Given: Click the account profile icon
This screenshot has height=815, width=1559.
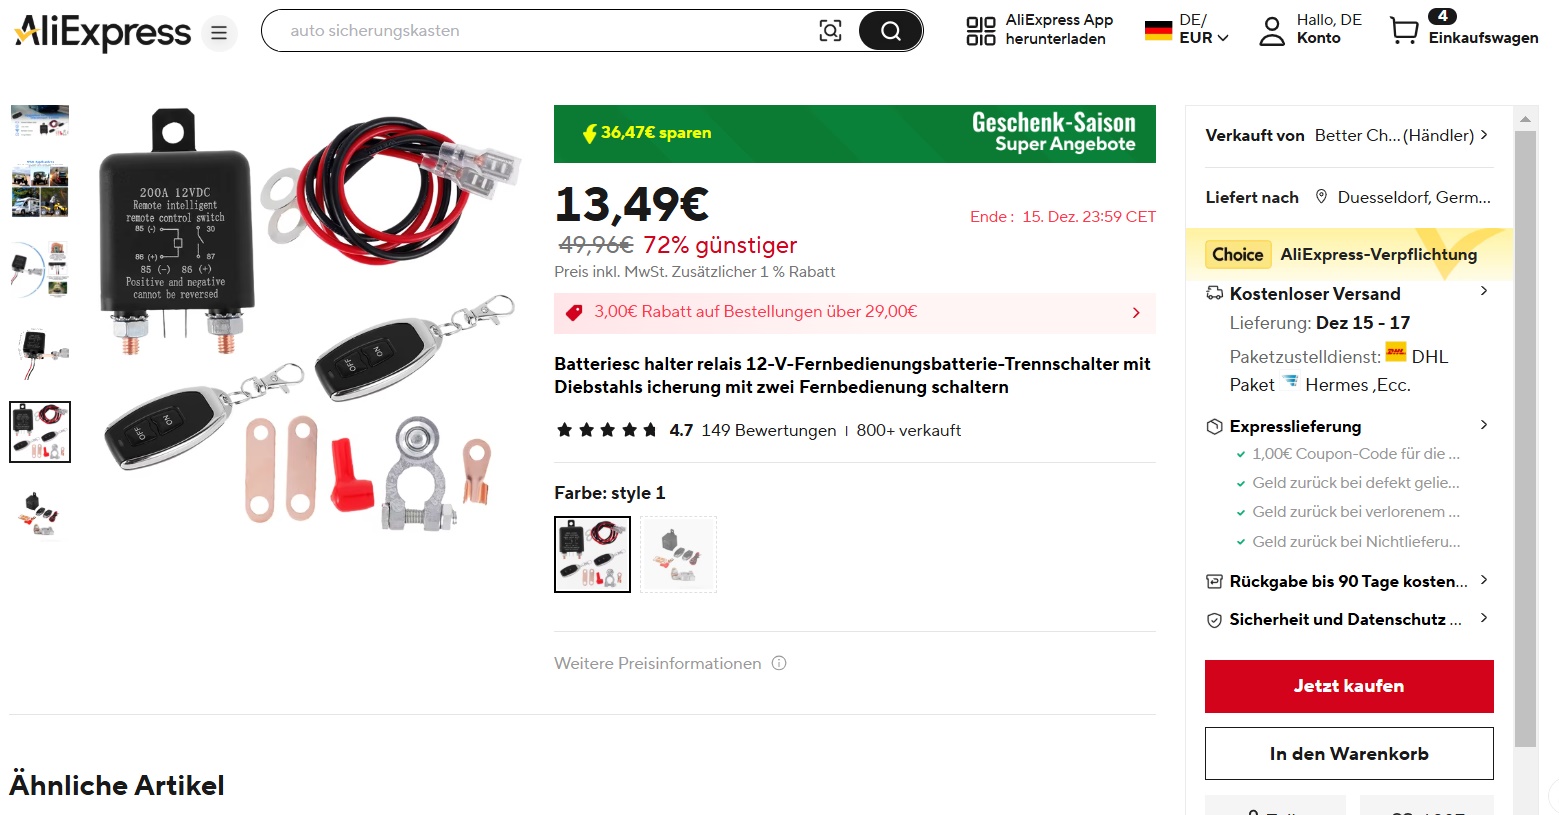Looking at the screenshot, I should click(1272, 31).
